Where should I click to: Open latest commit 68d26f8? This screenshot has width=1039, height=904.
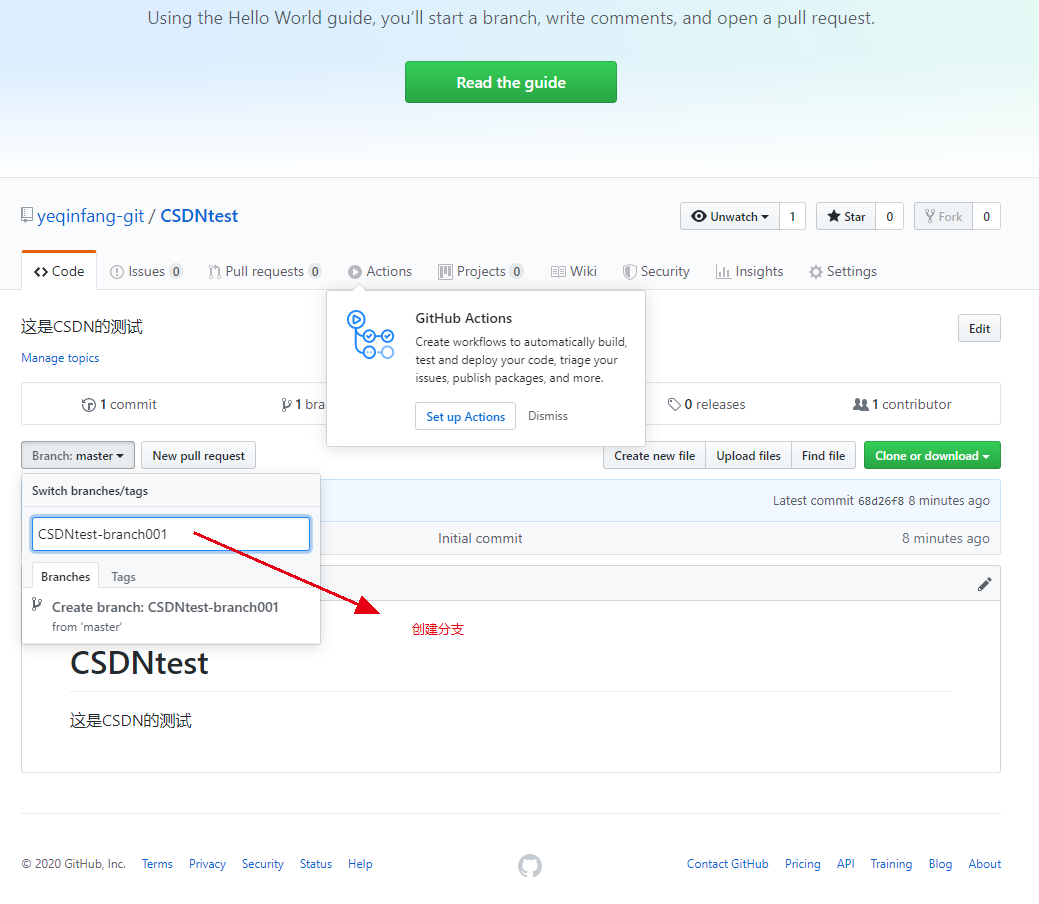click(x=880, y=501)
